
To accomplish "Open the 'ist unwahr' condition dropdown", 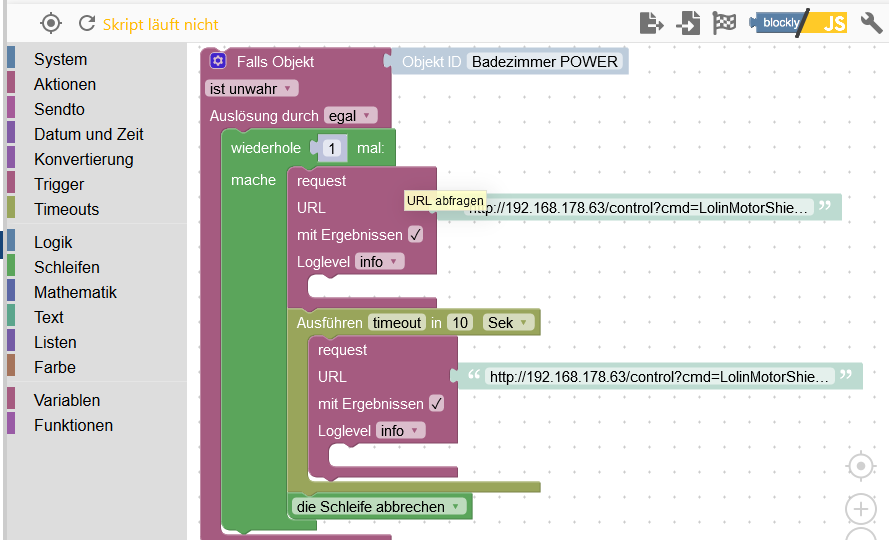I will 251,88.
